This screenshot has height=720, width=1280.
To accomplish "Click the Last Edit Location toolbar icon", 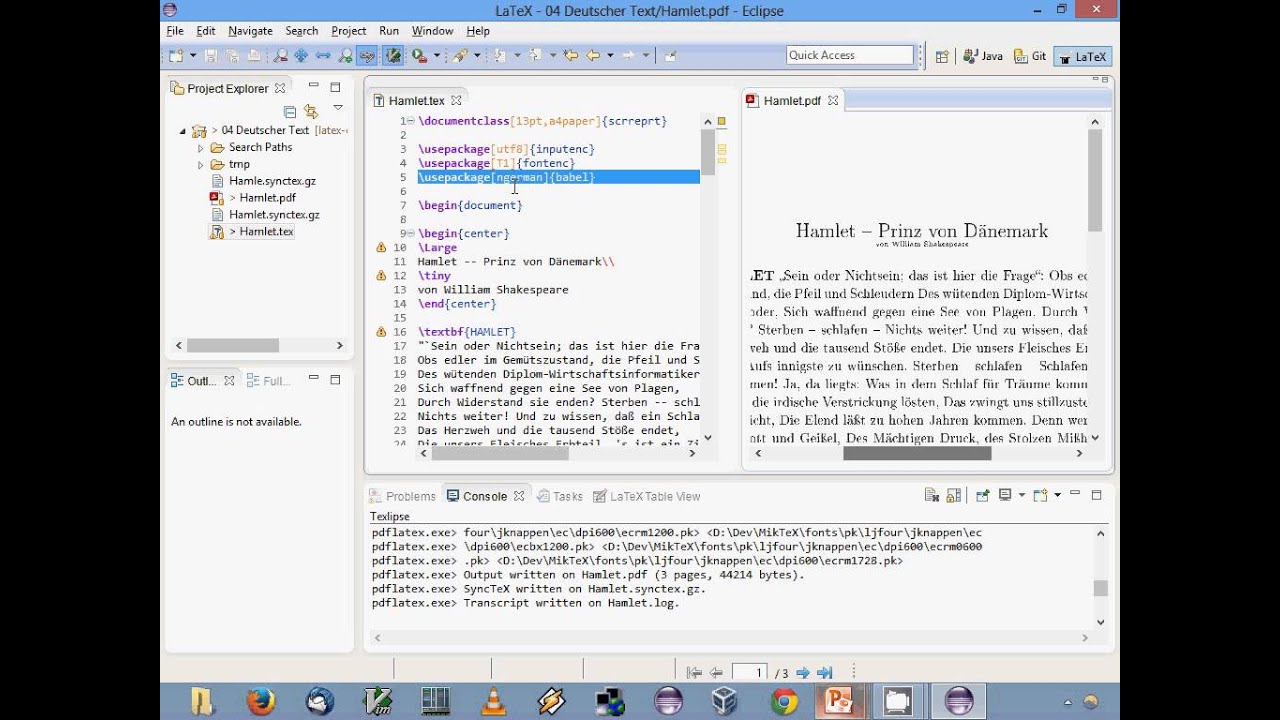I will tap(571, 56).
